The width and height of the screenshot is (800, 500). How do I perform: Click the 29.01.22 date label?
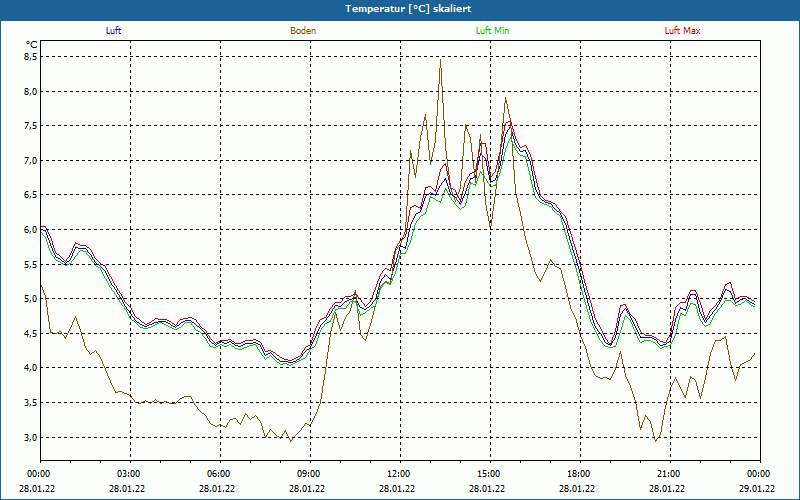coord(758,488)
